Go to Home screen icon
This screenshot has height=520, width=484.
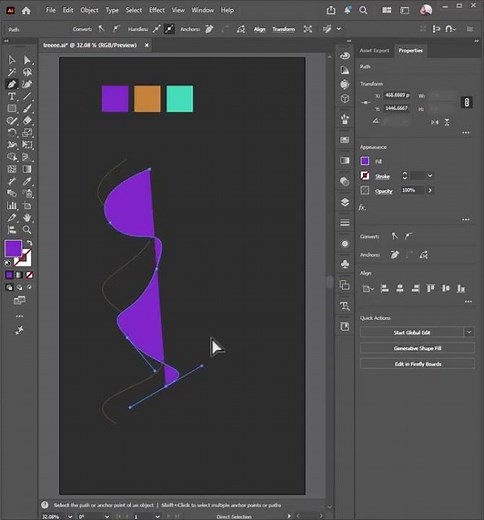[x=26, y=10]
